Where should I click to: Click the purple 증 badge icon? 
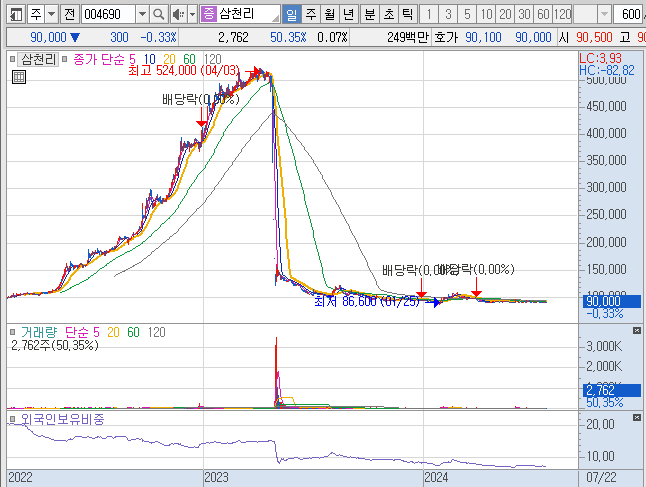208,14
